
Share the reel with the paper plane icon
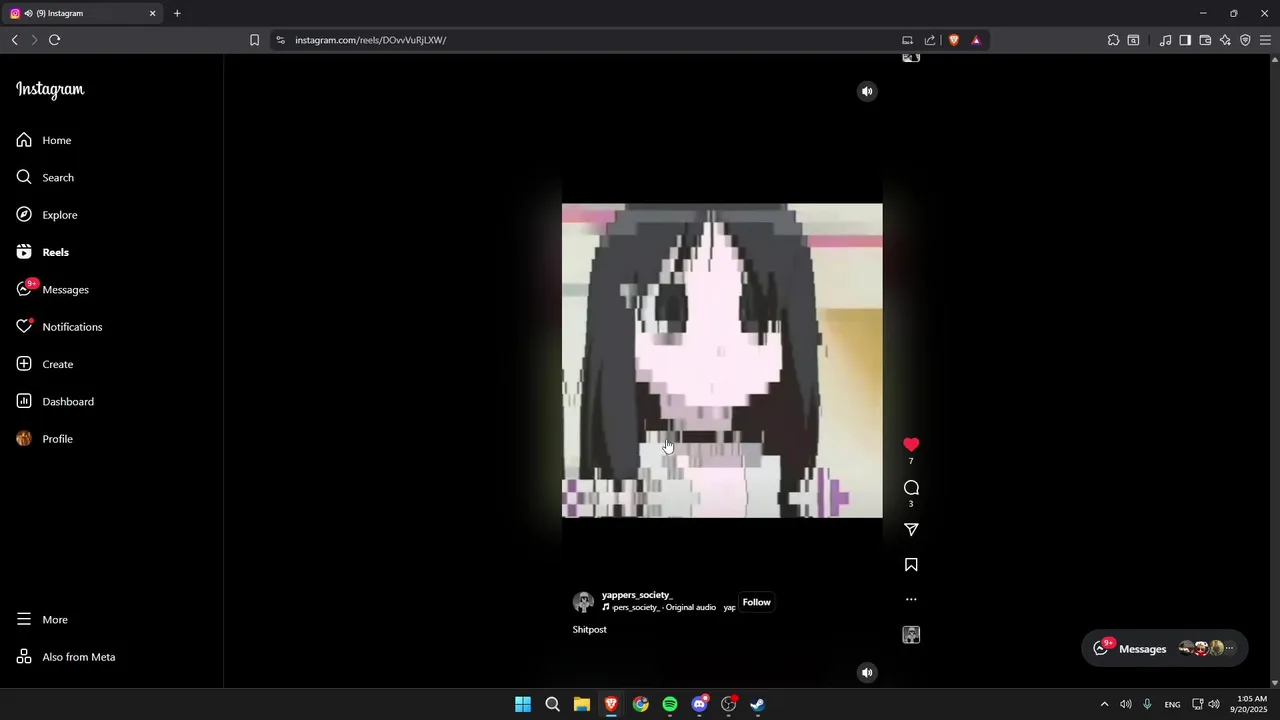911,530
